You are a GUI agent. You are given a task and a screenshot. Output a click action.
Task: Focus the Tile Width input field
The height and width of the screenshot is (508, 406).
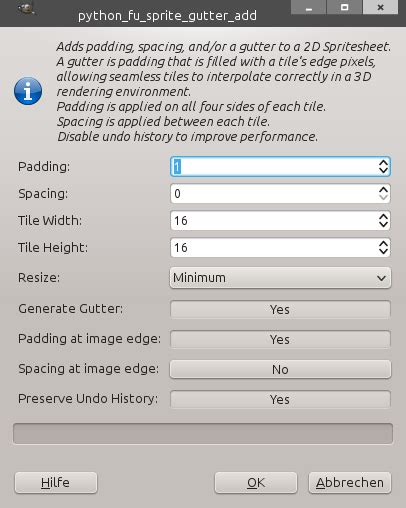(274, 221)
